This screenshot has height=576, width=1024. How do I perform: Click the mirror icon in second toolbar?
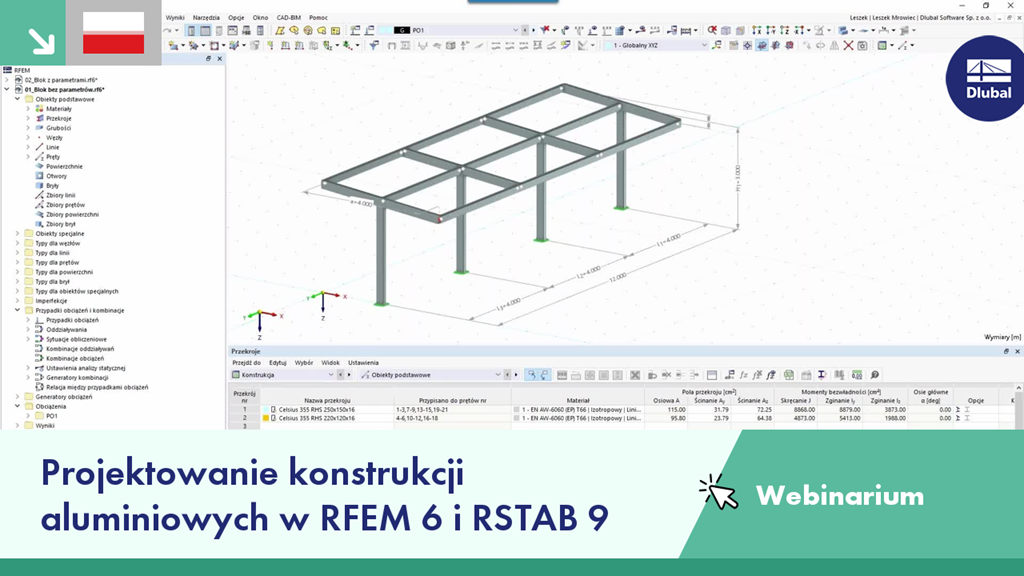point(834,46)
